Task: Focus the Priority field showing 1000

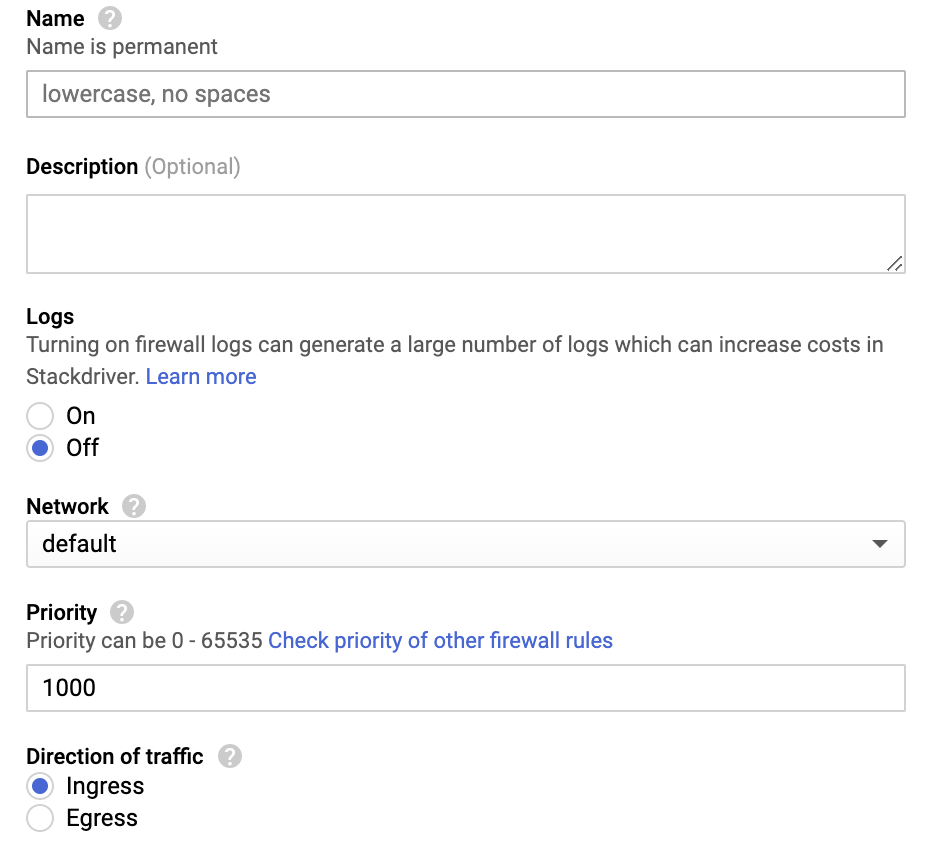Action: pos(466,688)
